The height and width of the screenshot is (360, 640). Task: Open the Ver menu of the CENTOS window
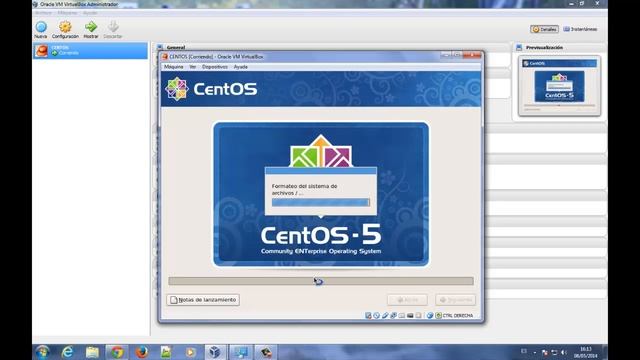point(193,67)
